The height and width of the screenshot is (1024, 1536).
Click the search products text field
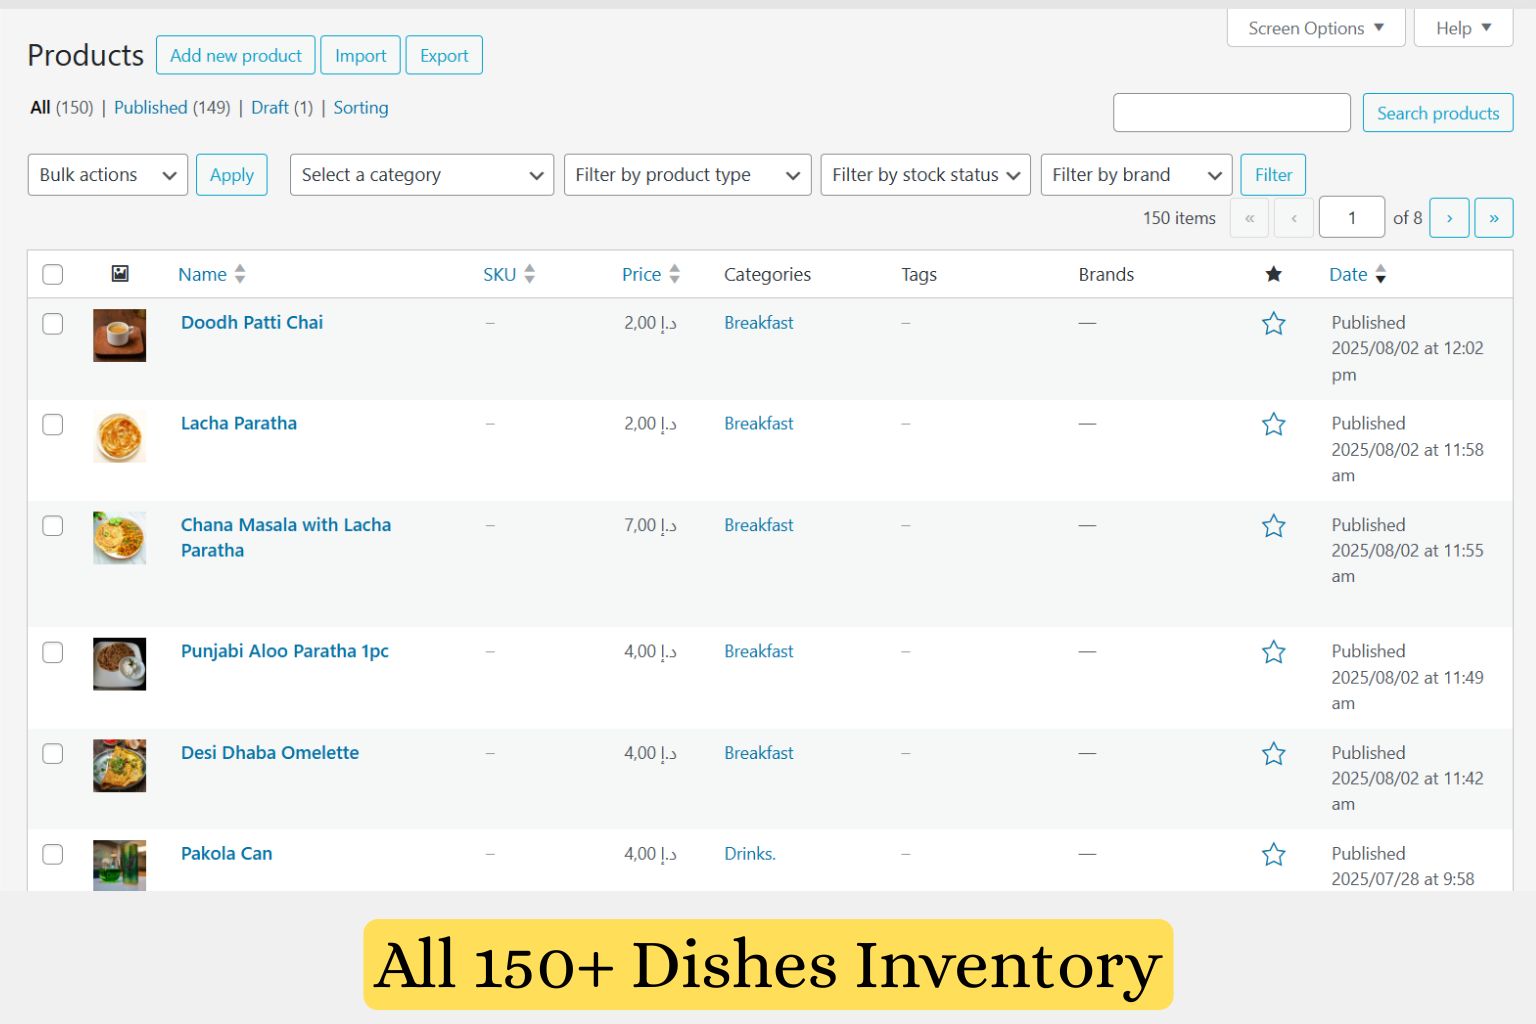coord(1231,113)
